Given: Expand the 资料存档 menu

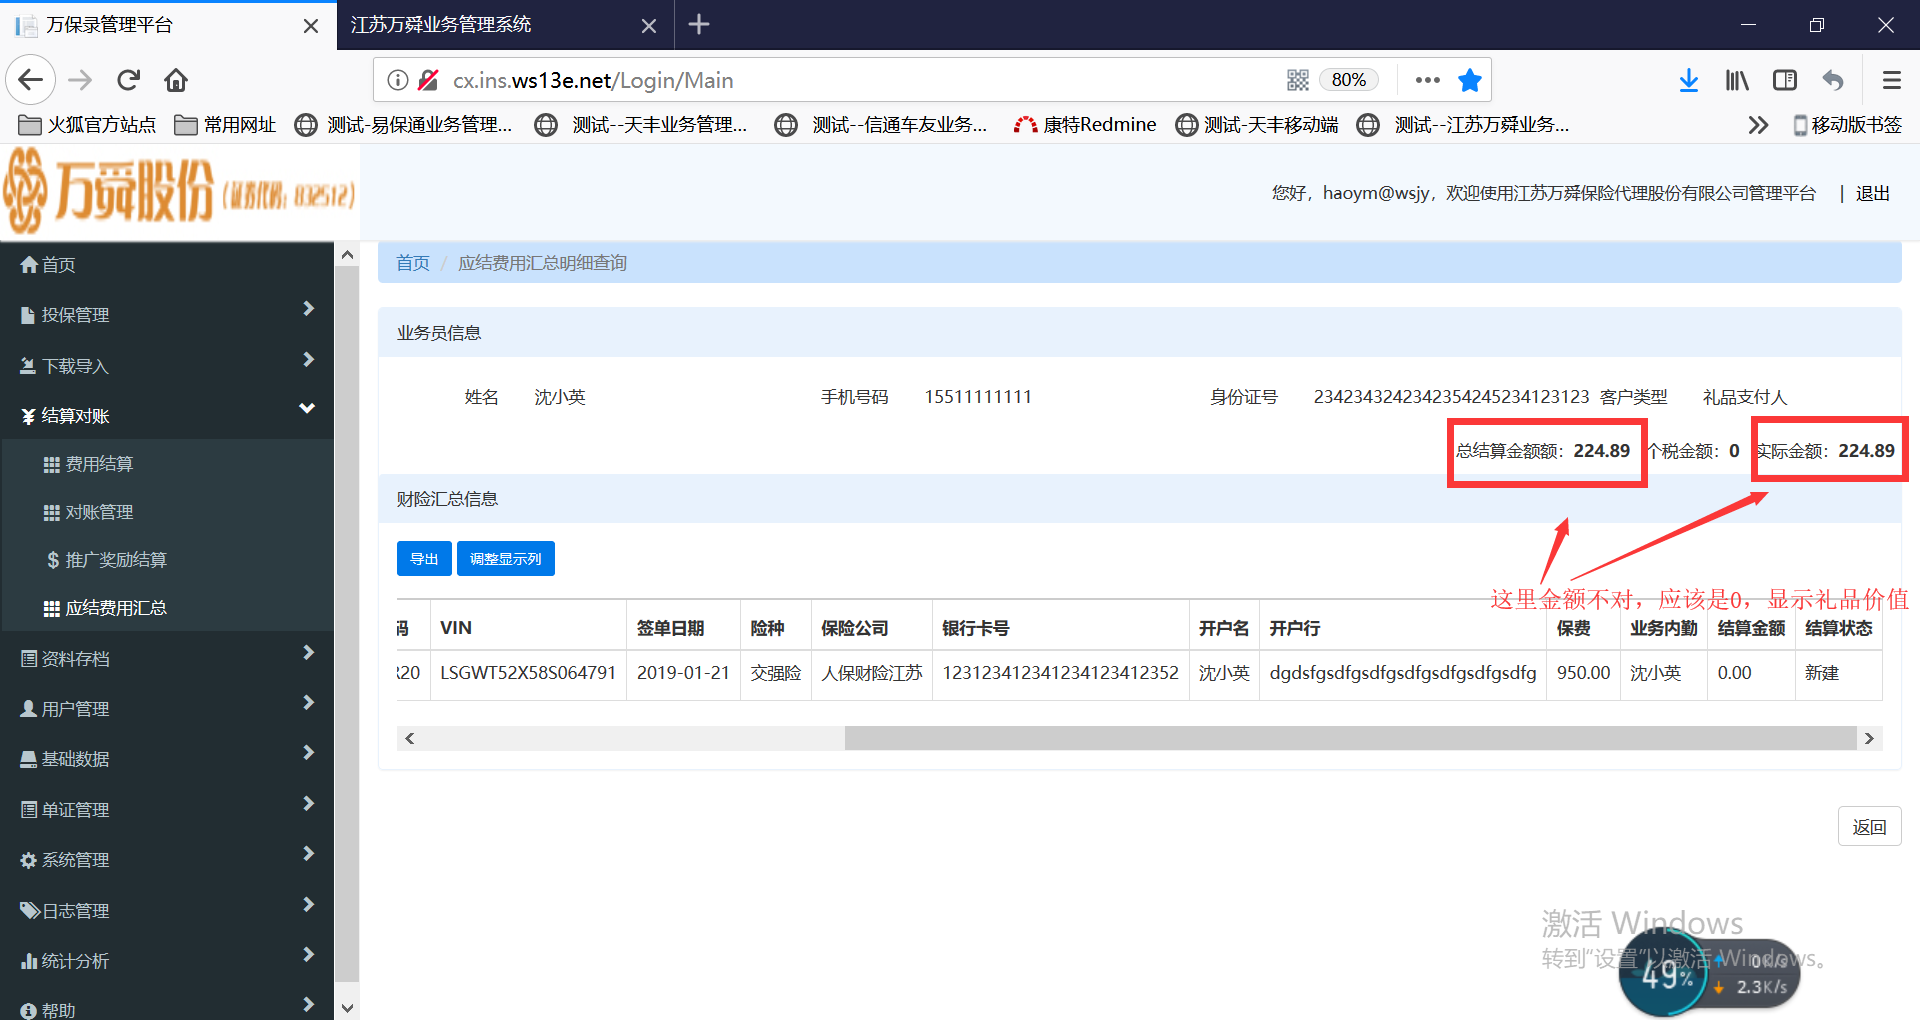Looking at the screenshot, I should 167,659.
